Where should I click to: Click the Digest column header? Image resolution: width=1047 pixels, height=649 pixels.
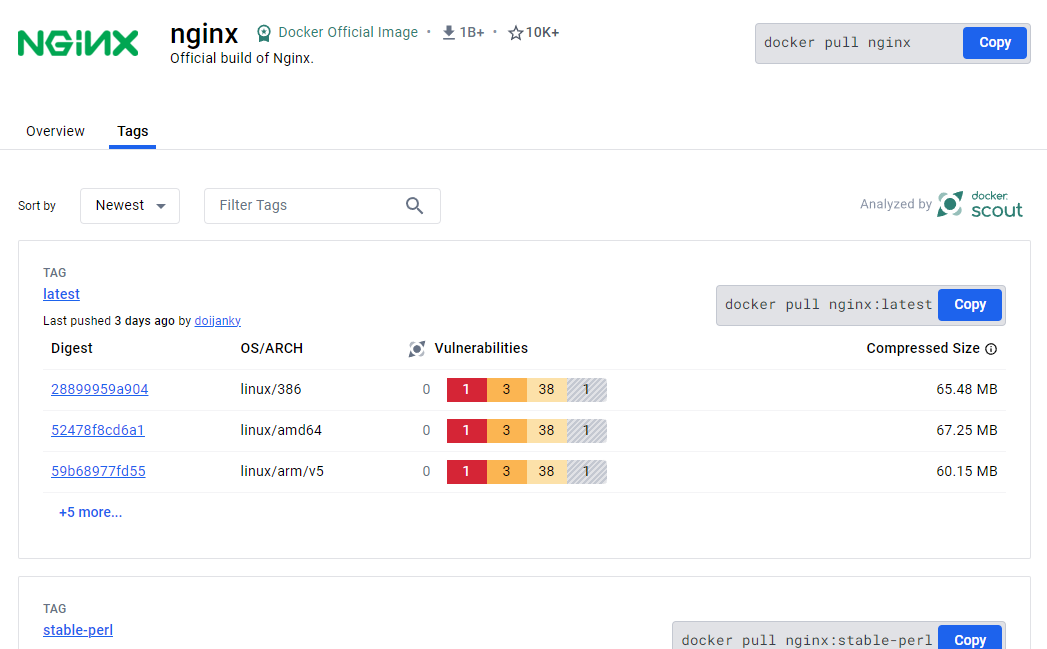71,349
